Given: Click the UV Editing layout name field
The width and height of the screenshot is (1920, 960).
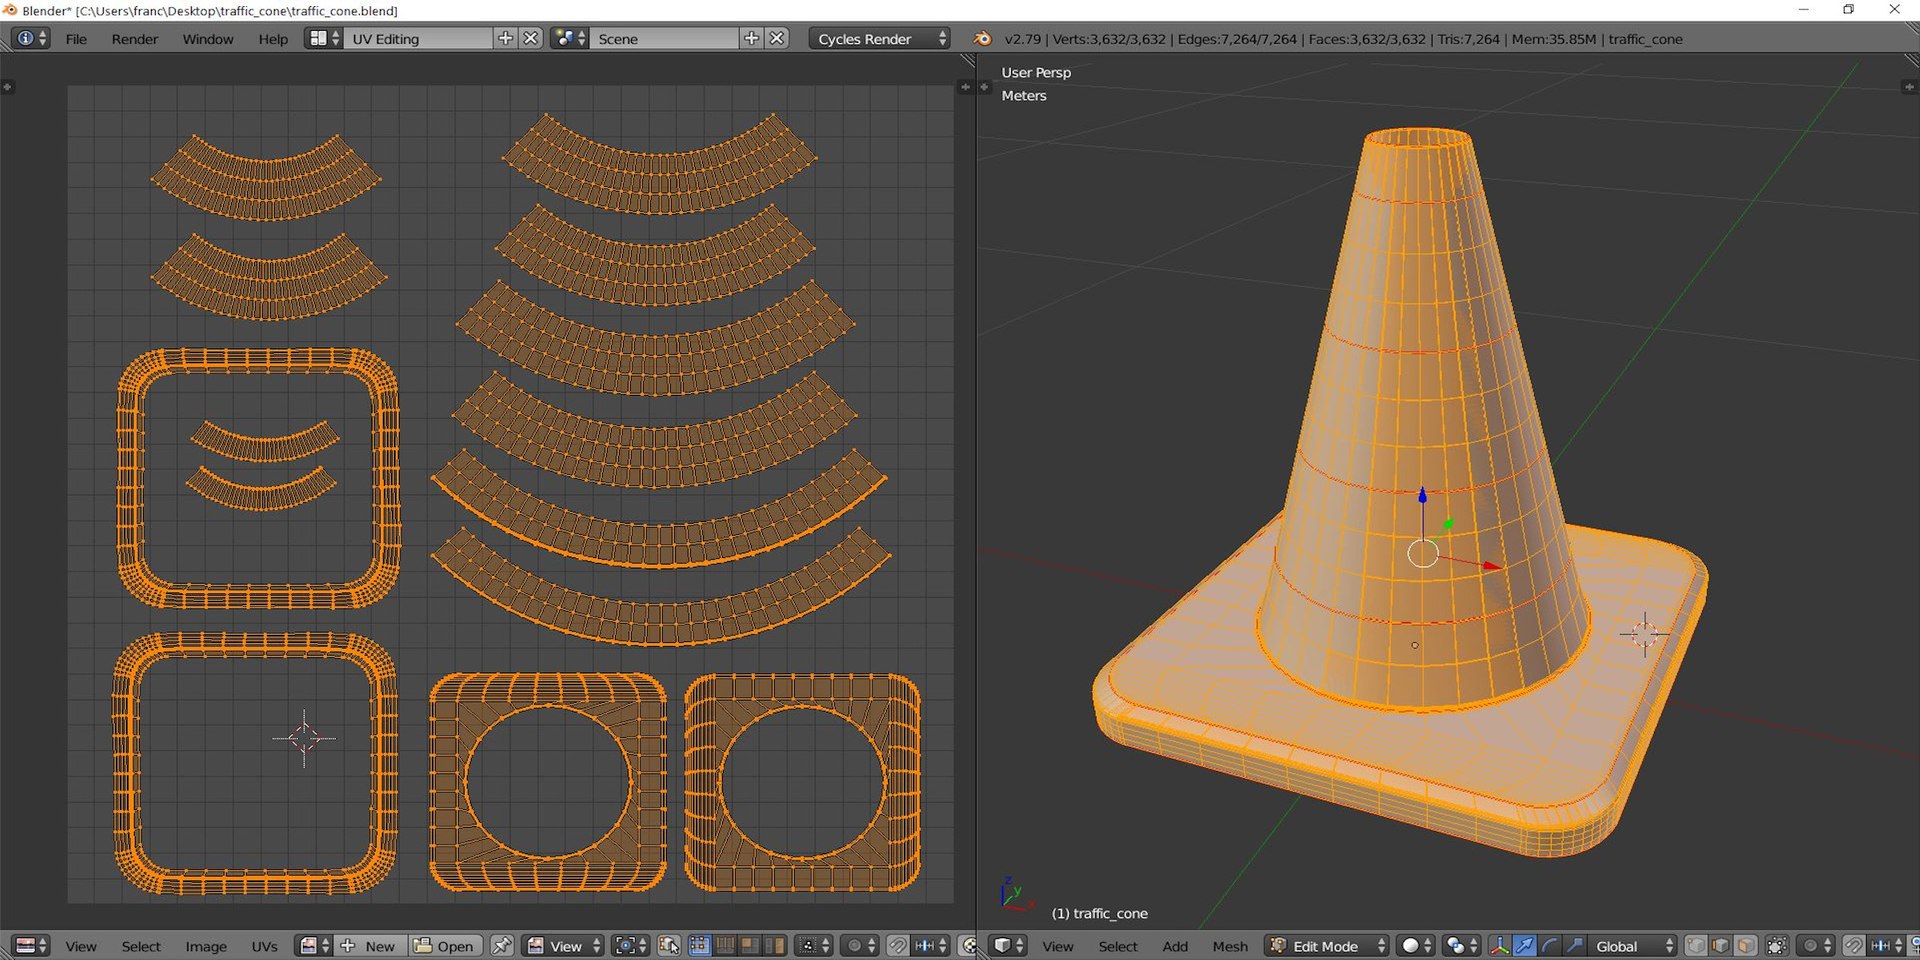Looking at the screenshot, I should pos(418,38).
